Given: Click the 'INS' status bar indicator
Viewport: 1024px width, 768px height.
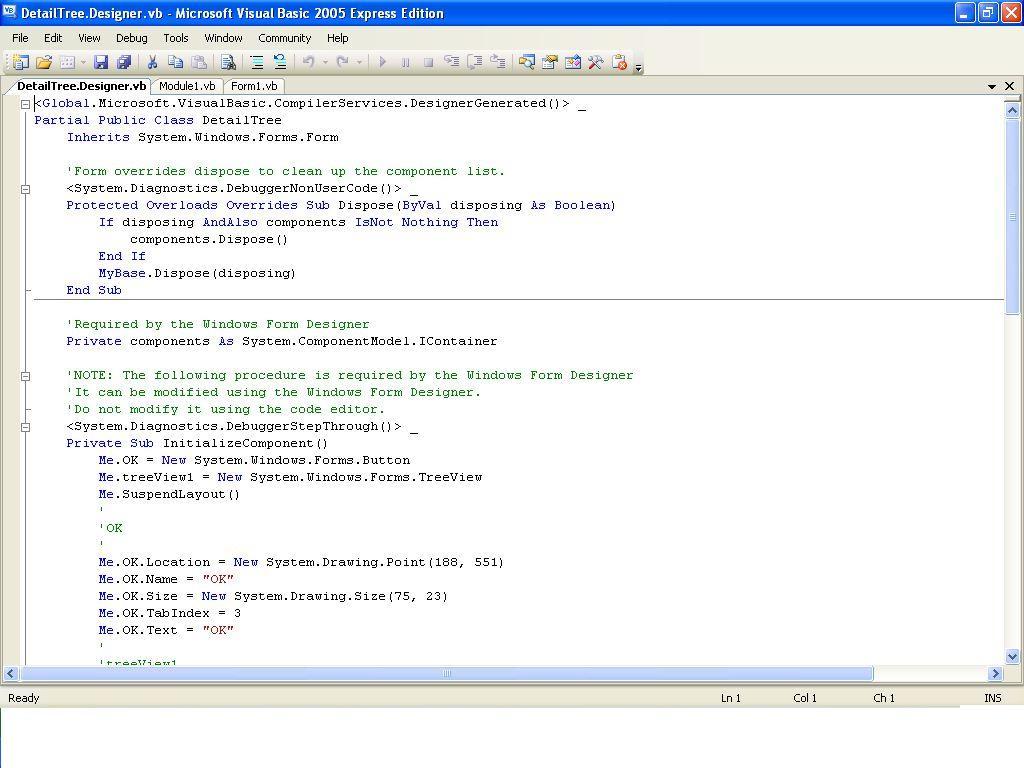Looking at the screenshot, I should click(x=993, y=698).
